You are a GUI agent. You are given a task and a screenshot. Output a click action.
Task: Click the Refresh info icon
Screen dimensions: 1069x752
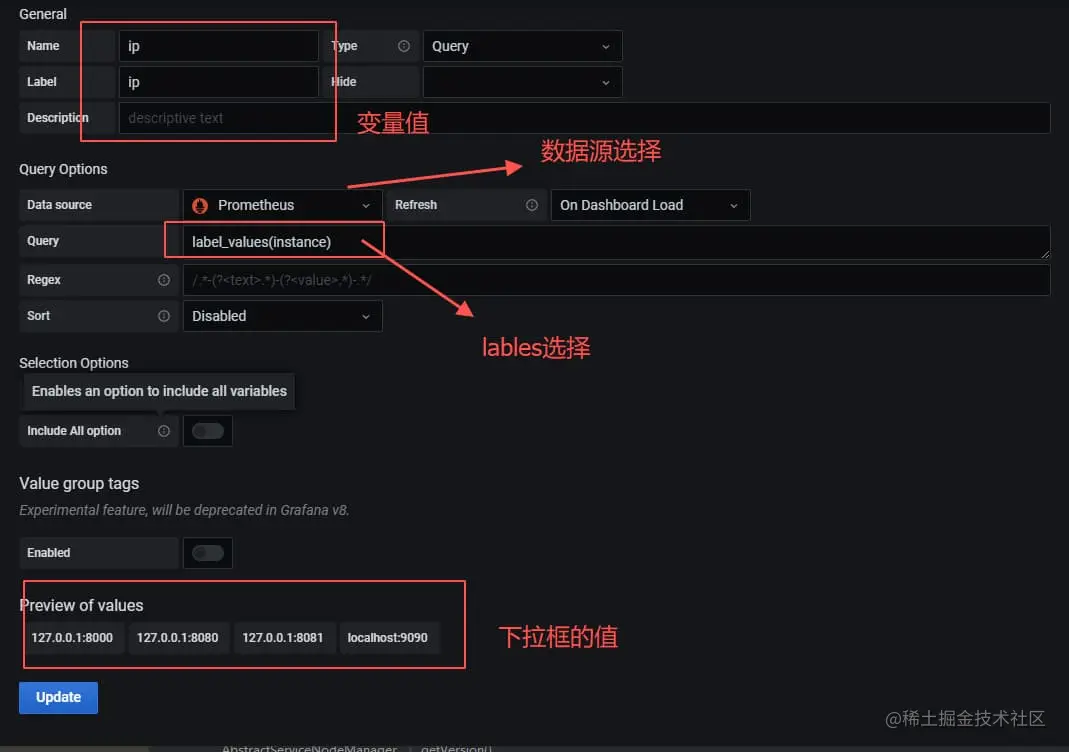click(532, 205)
